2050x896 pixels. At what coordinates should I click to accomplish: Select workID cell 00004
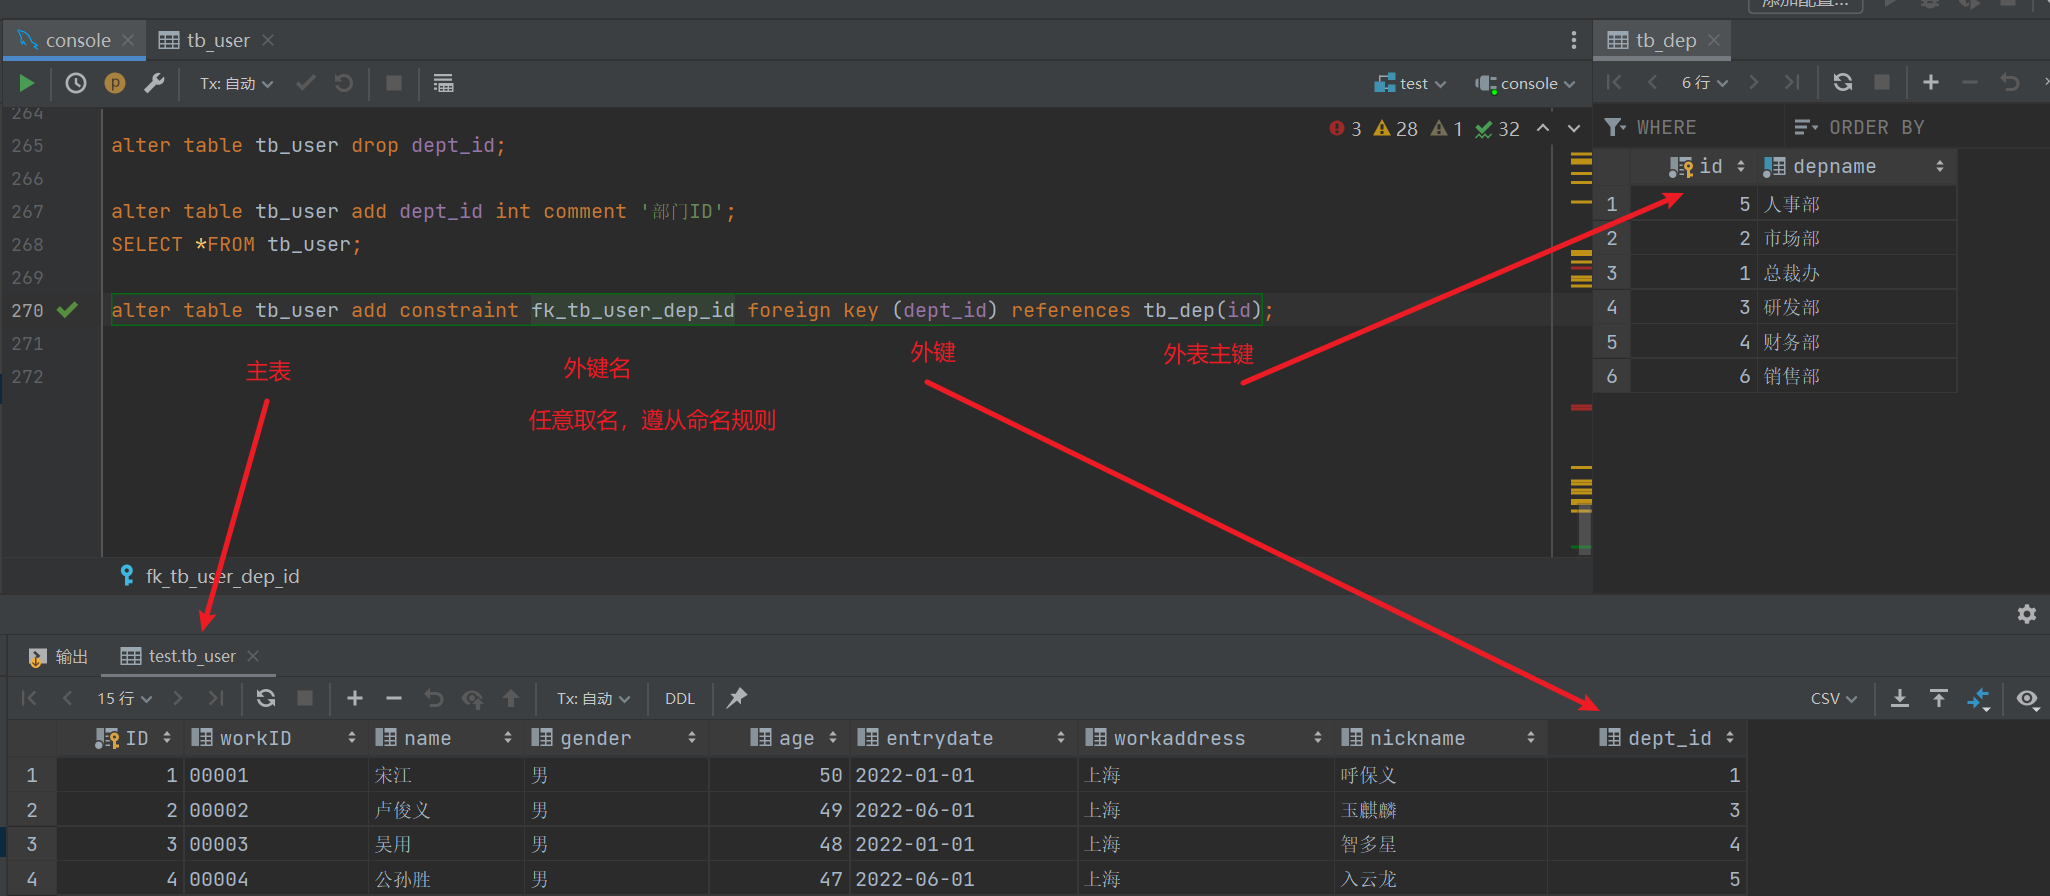pos(274,879)
